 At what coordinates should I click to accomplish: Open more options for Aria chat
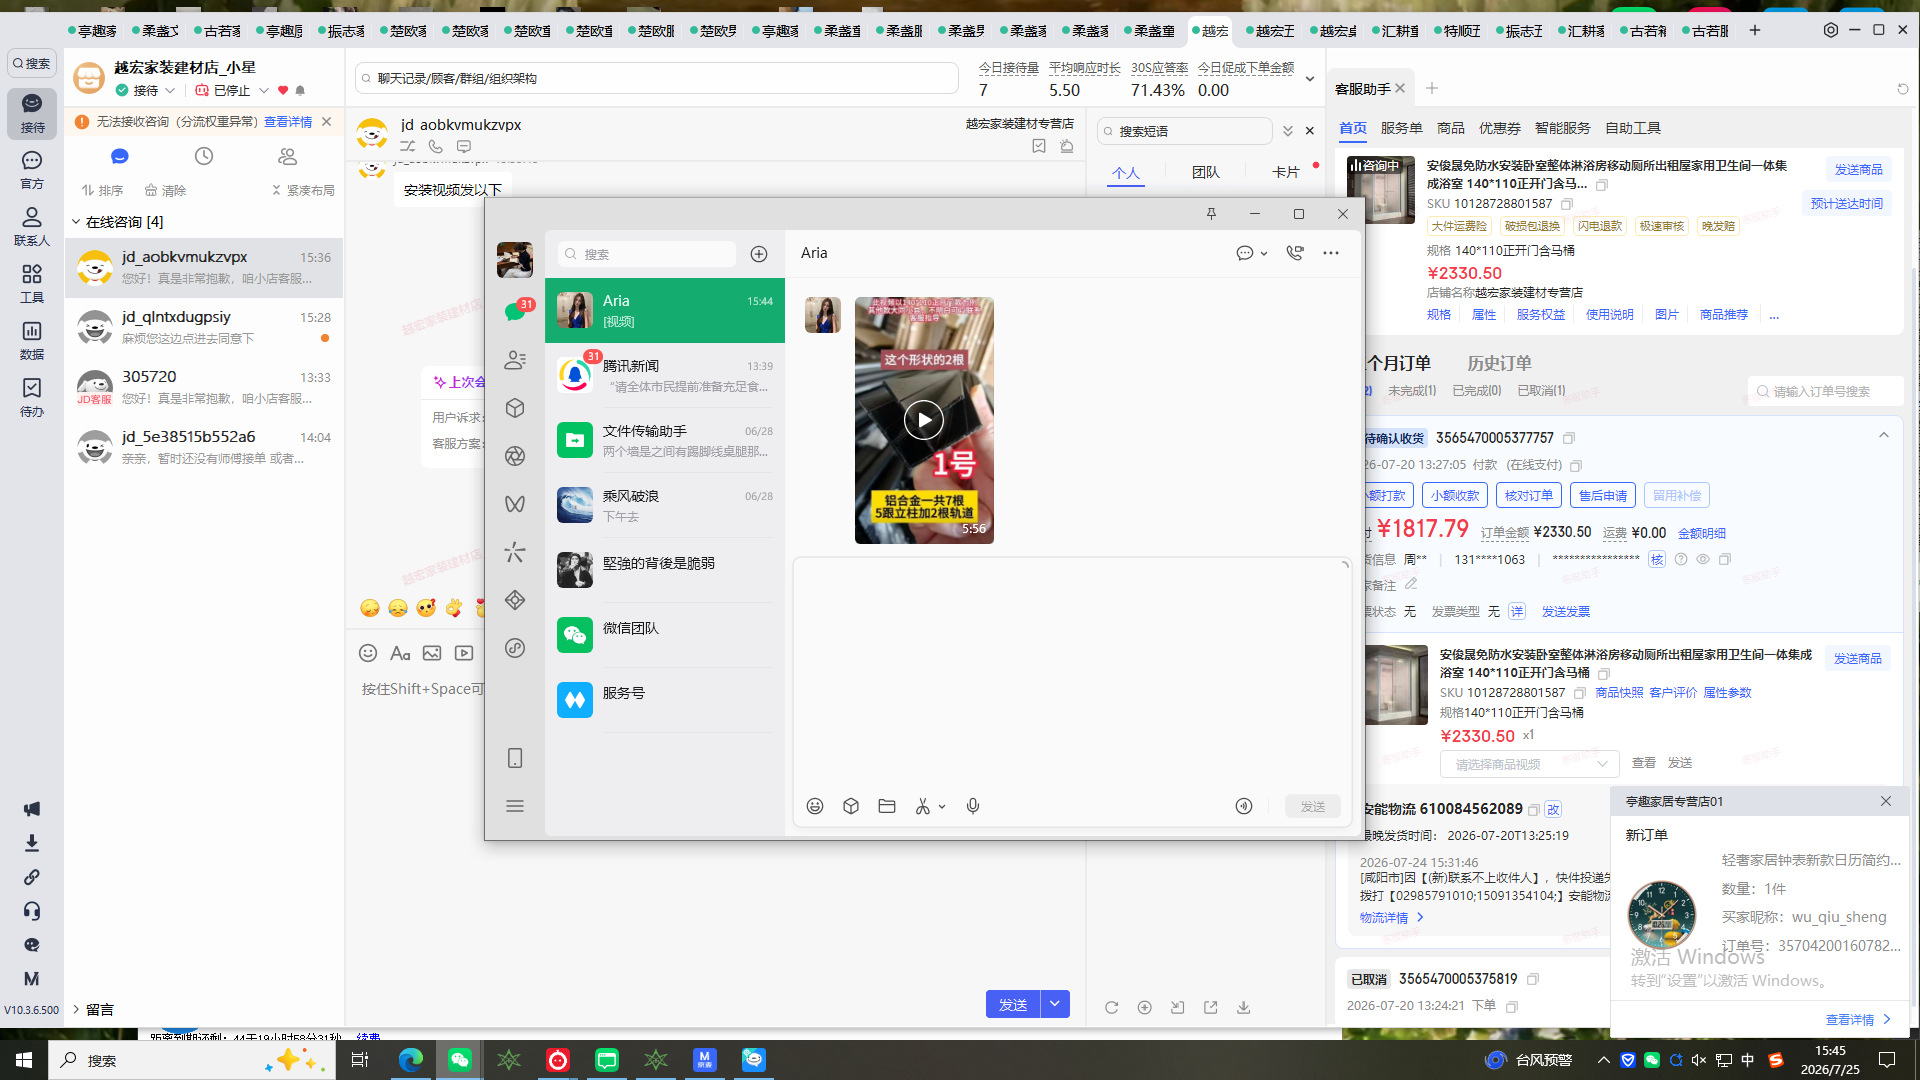(1331, 253)
